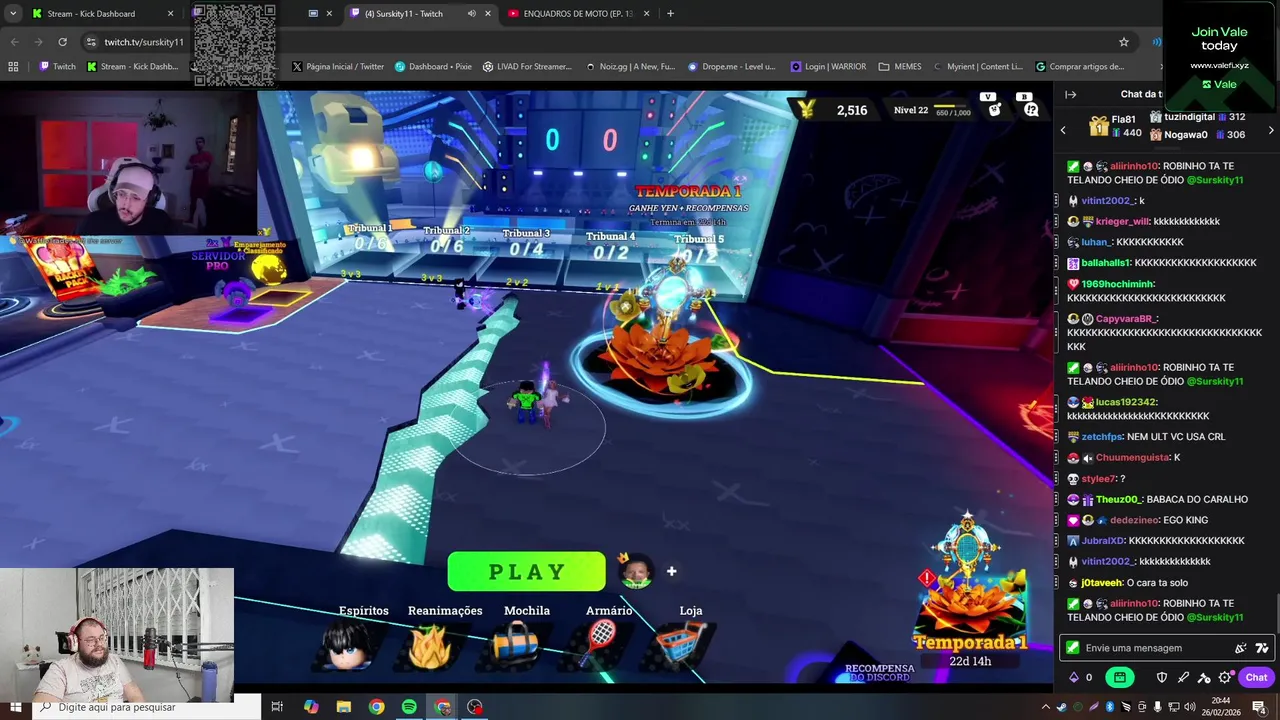Click the username krieger_will in chat
The width and height of the screenshot is (1280, 720).
[x=1122, y=221]
